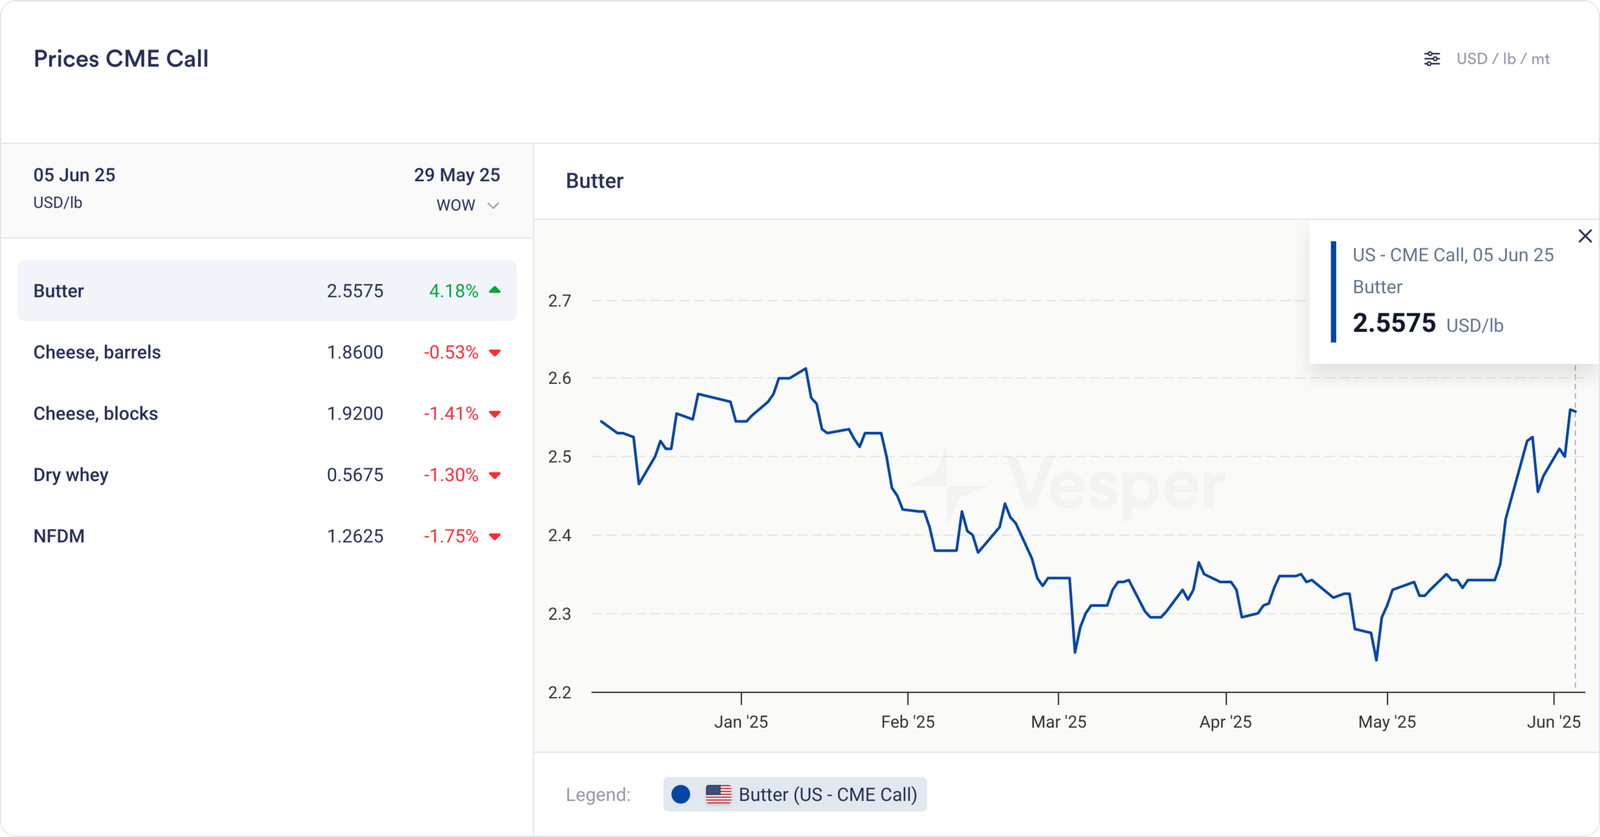Open USD / lb / mt unit selector
1600x837 pixels.
click(x=1502, y=59)
